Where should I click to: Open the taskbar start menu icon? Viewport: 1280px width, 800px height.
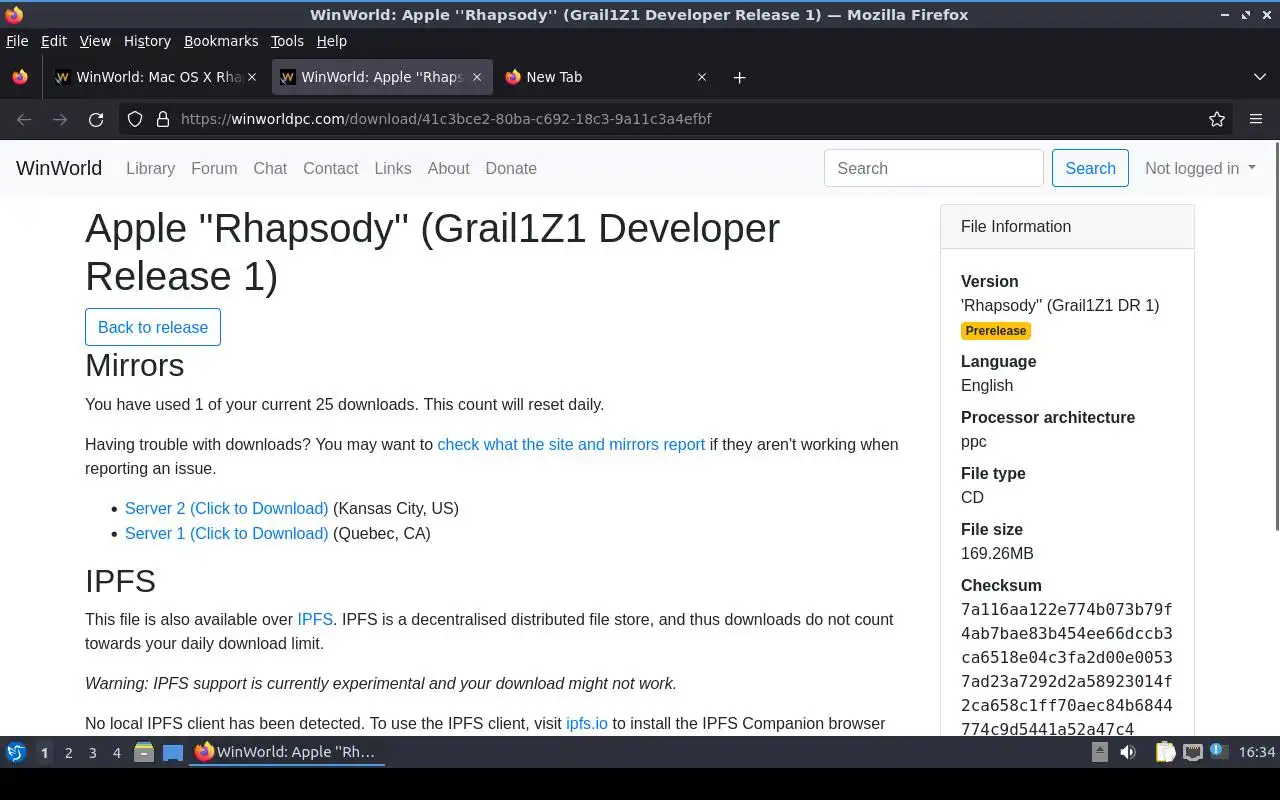(16, 752)
